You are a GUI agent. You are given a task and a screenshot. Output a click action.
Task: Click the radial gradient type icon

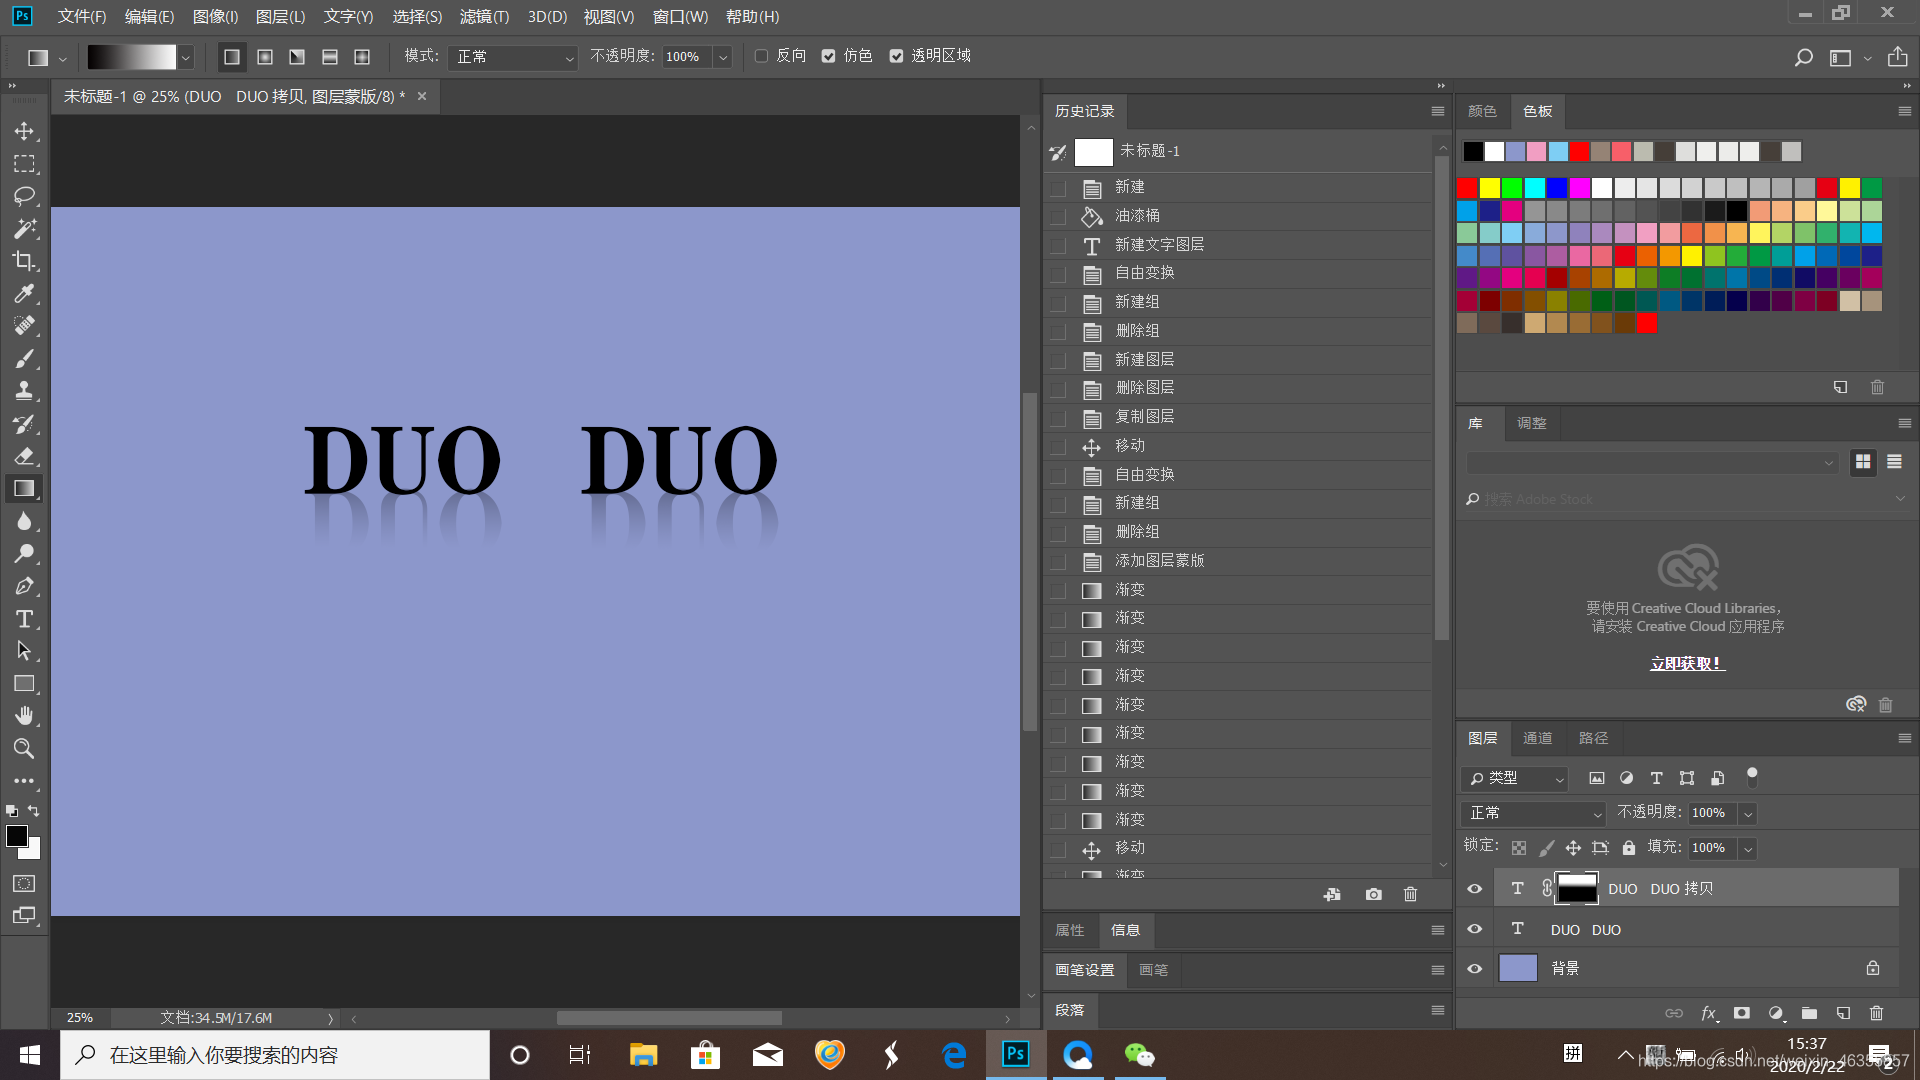click(265, 57)
